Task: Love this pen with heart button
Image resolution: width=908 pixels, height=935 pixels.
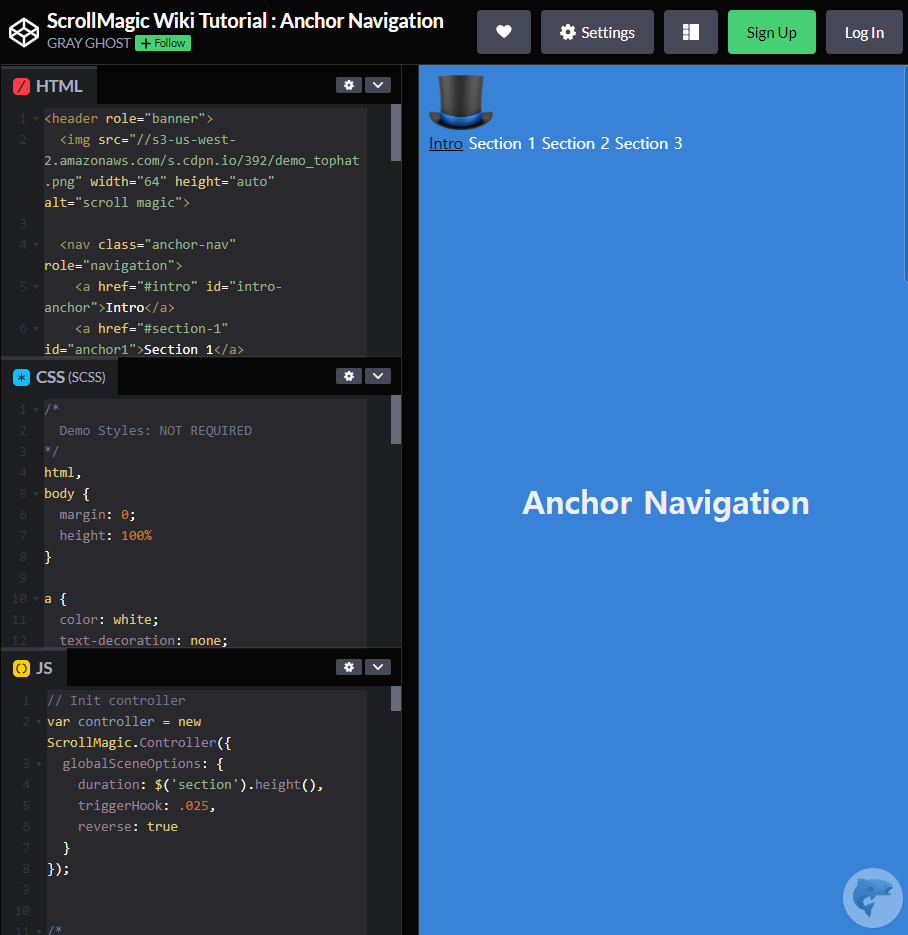Action: [x=504, y=32]
